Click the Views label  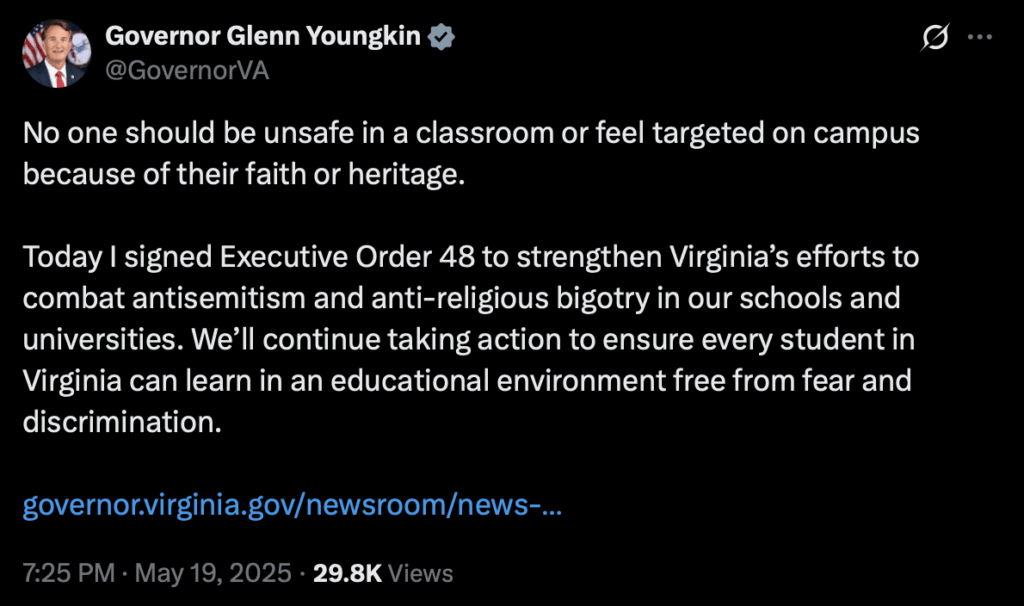(x=420, y=574)
